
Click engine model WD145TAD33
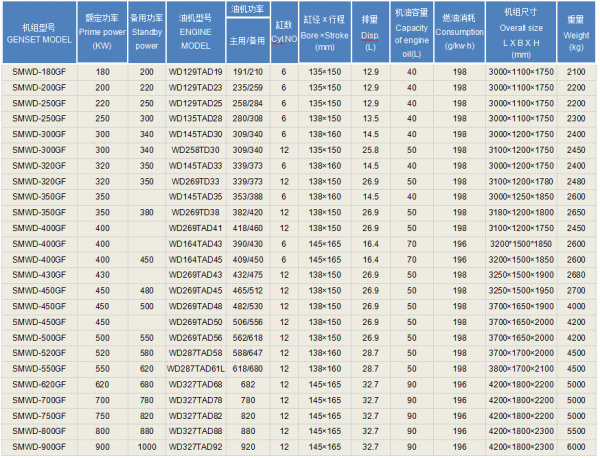(x=196, y=166)
